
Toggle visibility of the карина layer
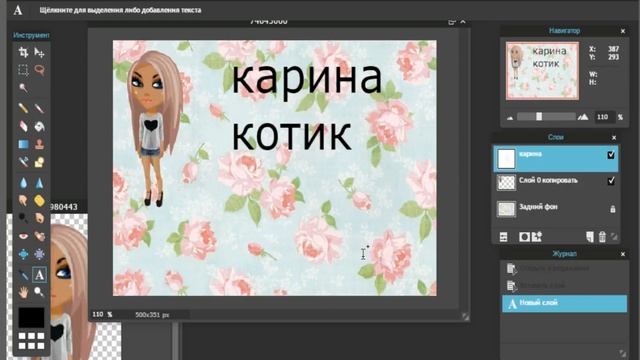tap(611, 155)
